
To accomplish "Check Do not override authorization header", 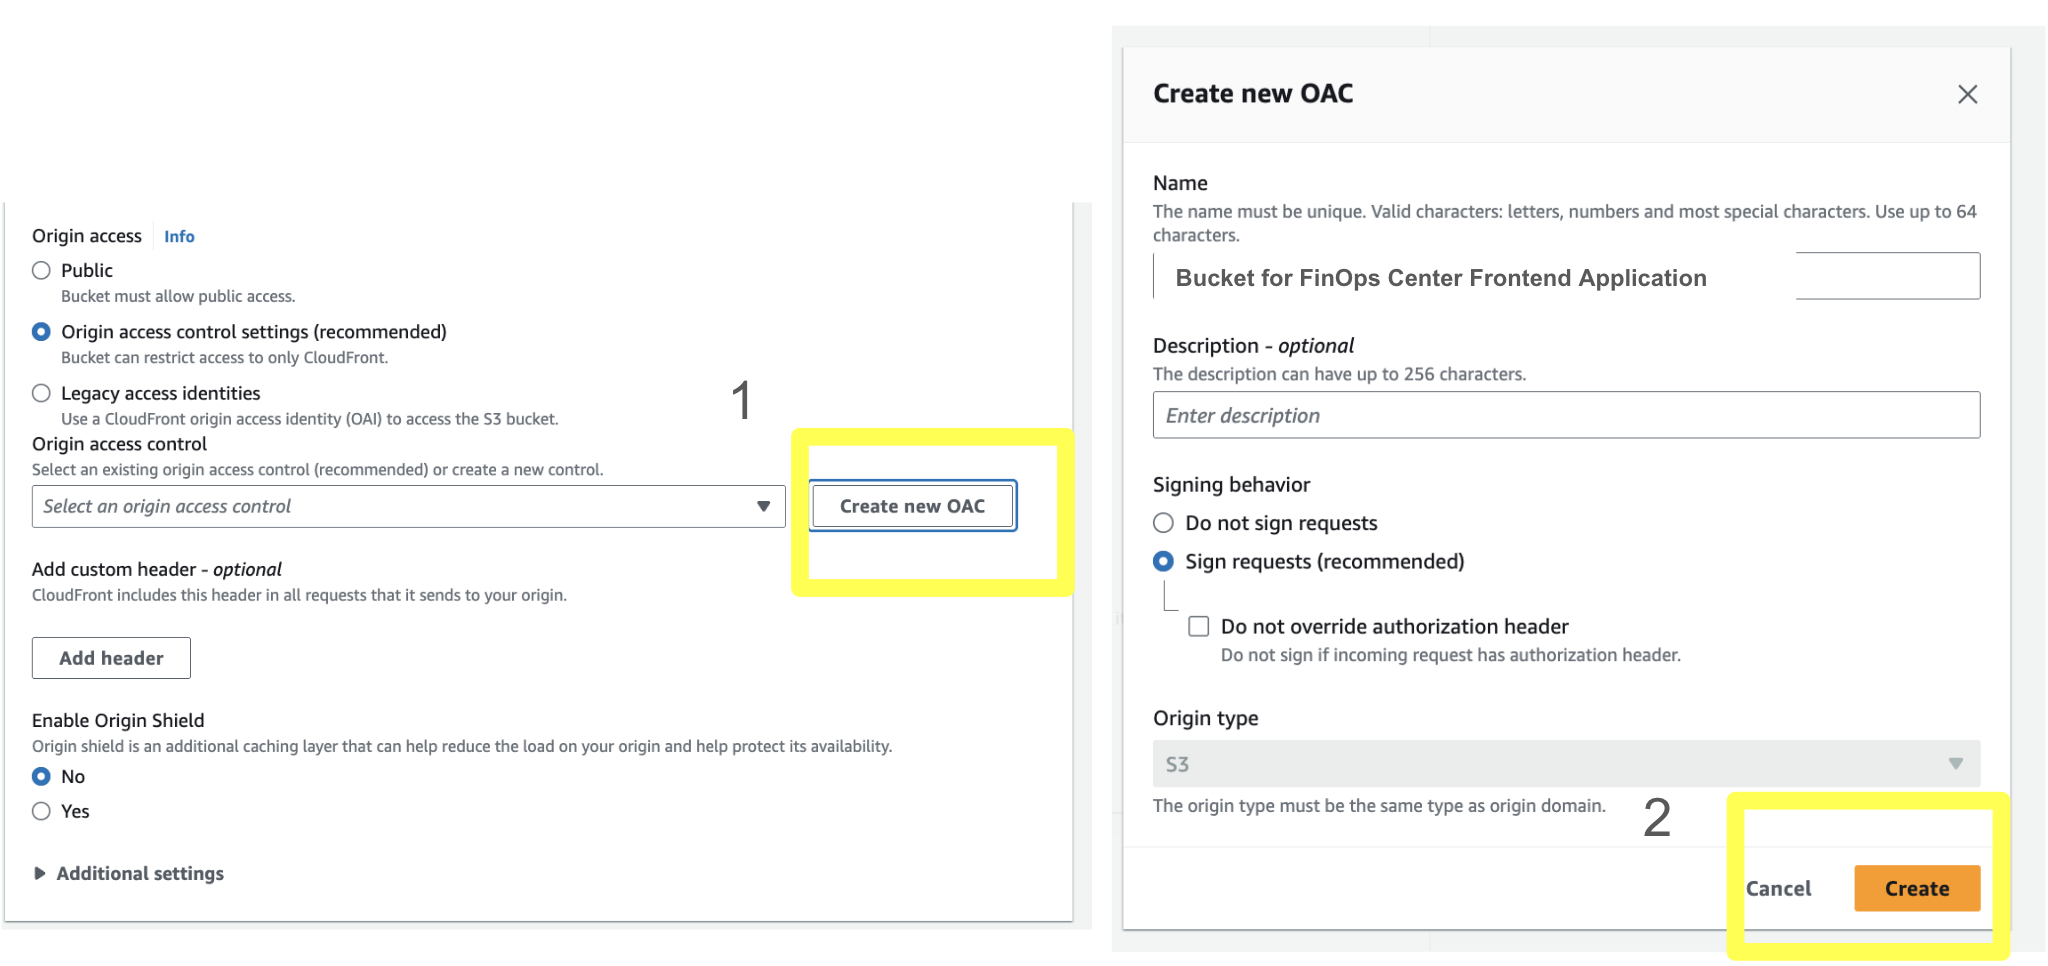I will (1198, 627).
